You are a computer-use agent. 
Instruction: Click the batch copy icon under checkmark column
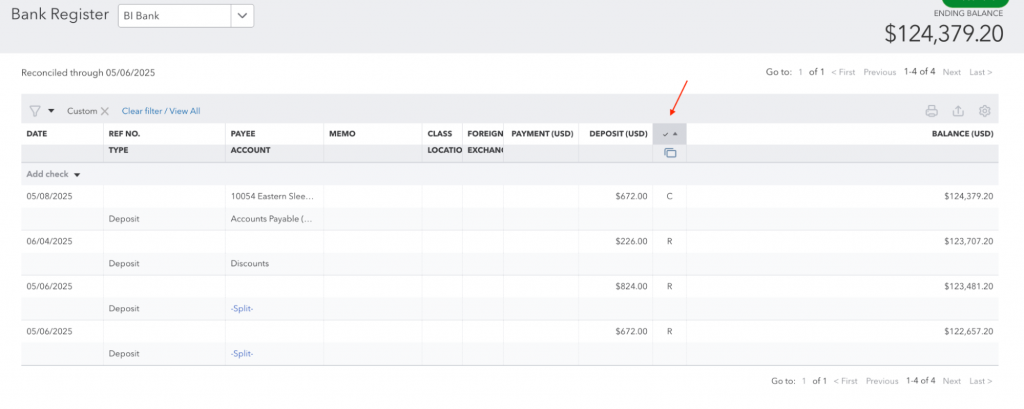pos(669,153)
